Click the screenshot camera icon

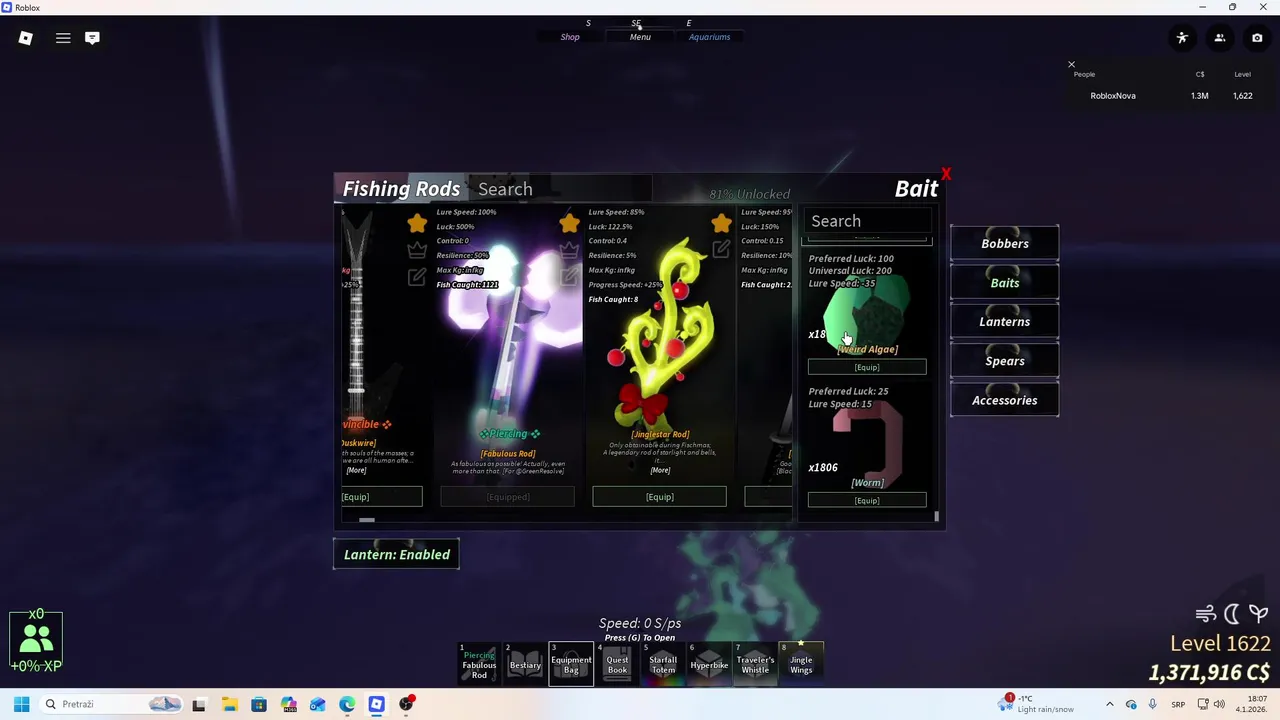pyautogui.click(x=1257, y=38)
